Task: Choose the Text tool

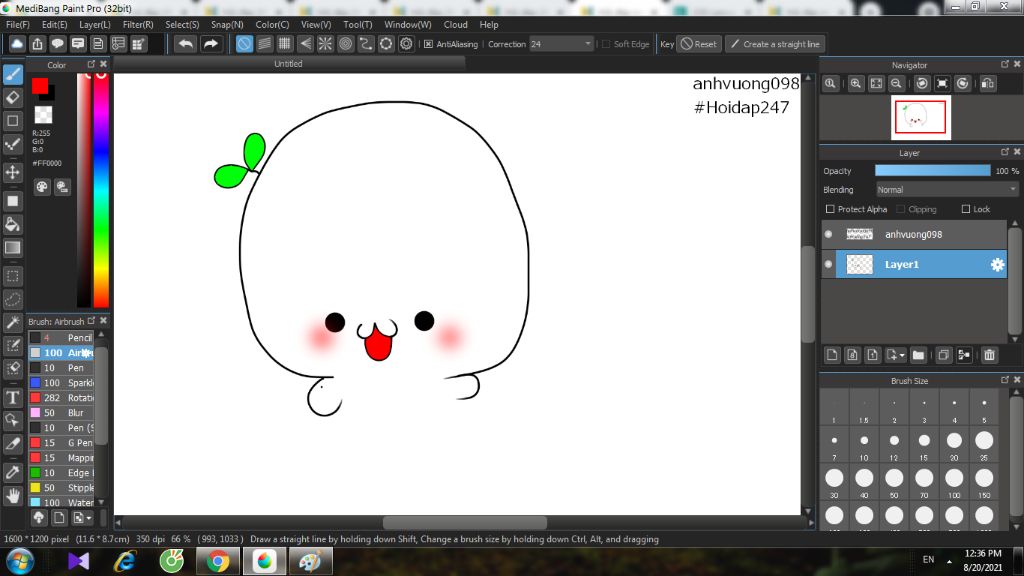Action: pos(13,397)
